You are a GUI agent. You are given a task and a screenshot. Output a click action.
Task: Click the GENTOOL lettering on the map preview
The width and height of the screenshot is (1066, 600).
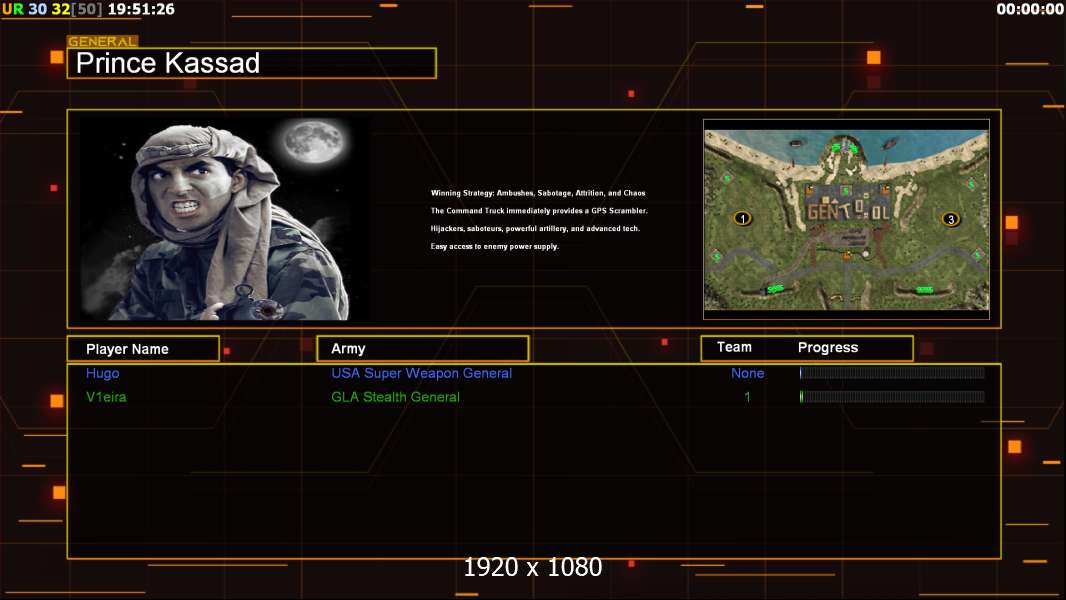coord(848,211)
